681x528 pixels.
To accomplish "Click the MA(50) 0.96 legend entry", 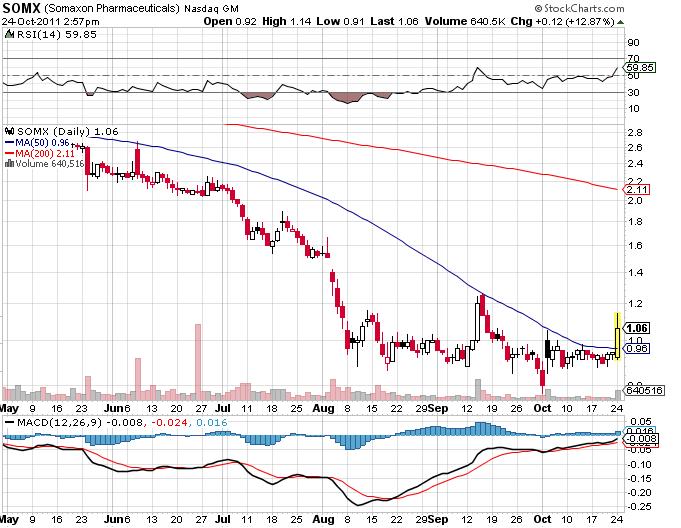I will click(x=37, y=142).
